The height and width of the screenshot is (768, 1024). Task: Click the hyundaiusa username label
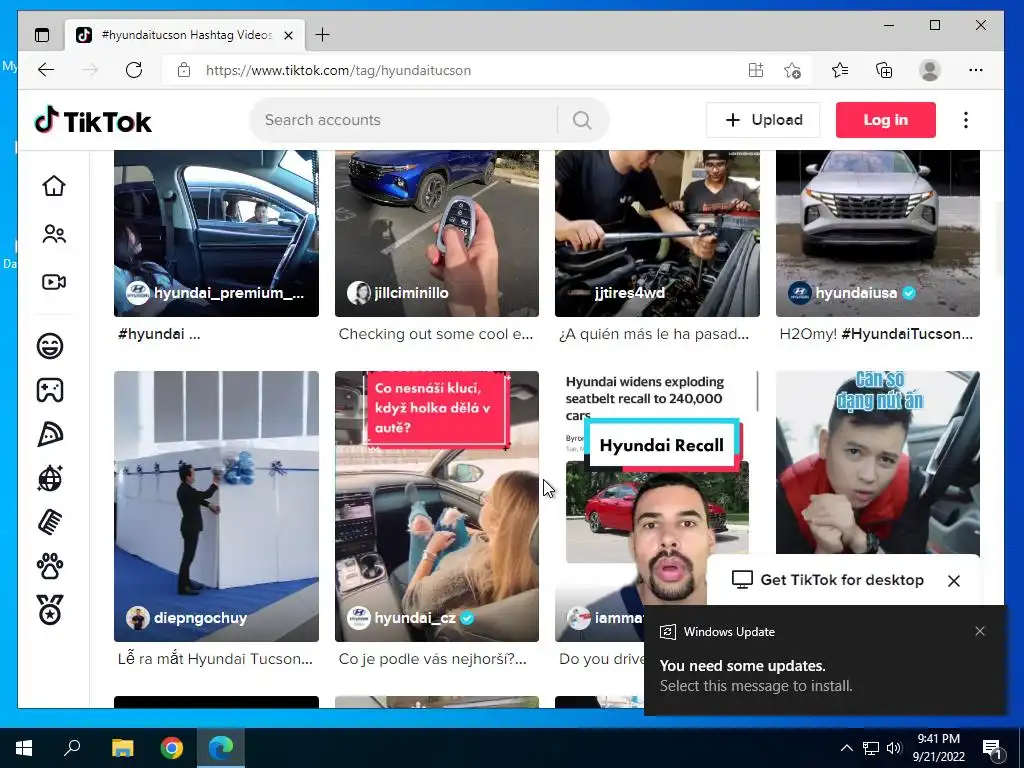(856, 293)
